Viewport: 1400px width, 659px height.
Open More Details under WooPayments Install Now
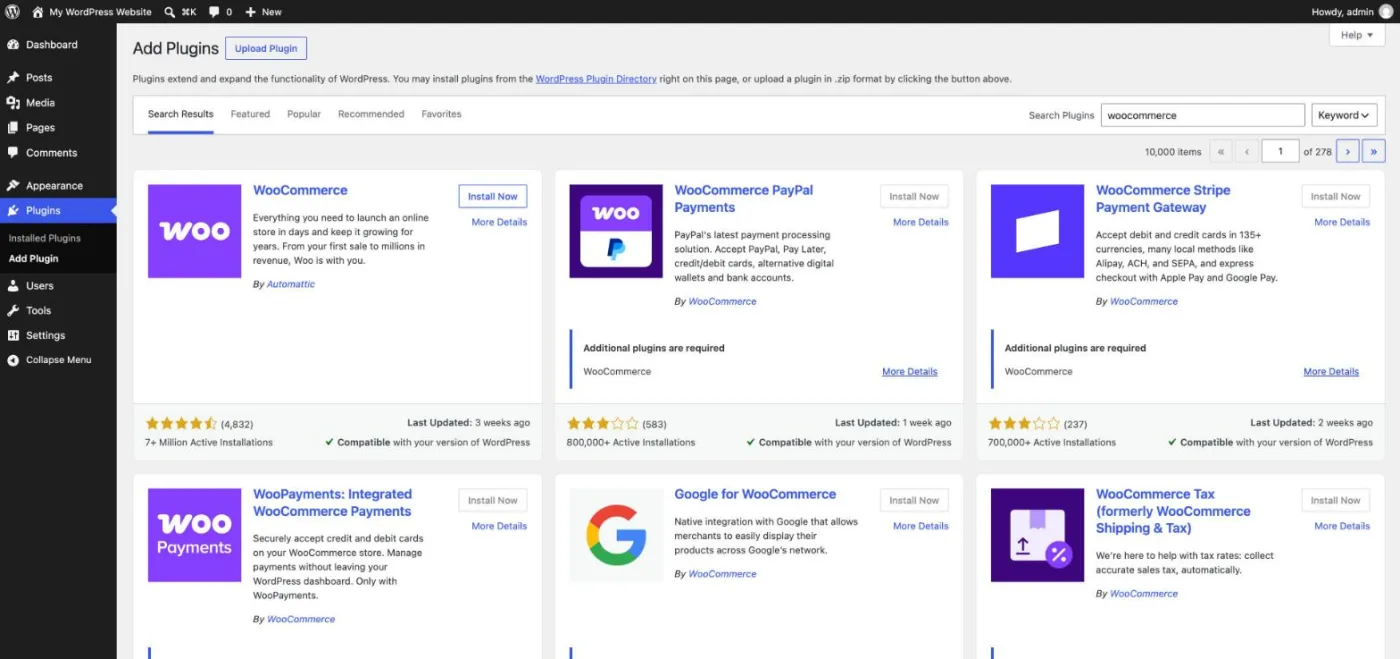click(499, 526)
